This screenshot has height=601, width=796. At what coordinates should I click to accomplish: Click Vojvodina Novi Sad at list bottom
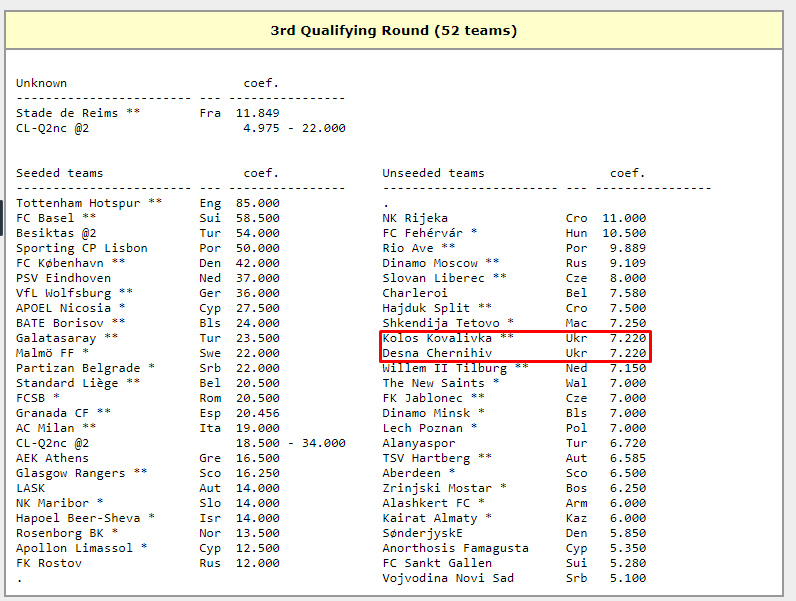click(448, 578)
